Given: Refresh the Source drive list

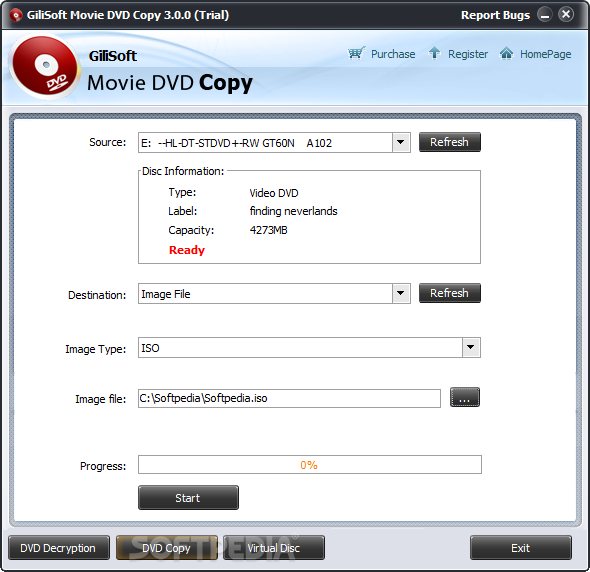Looking at the screenshot, I should tap(450, 142).
